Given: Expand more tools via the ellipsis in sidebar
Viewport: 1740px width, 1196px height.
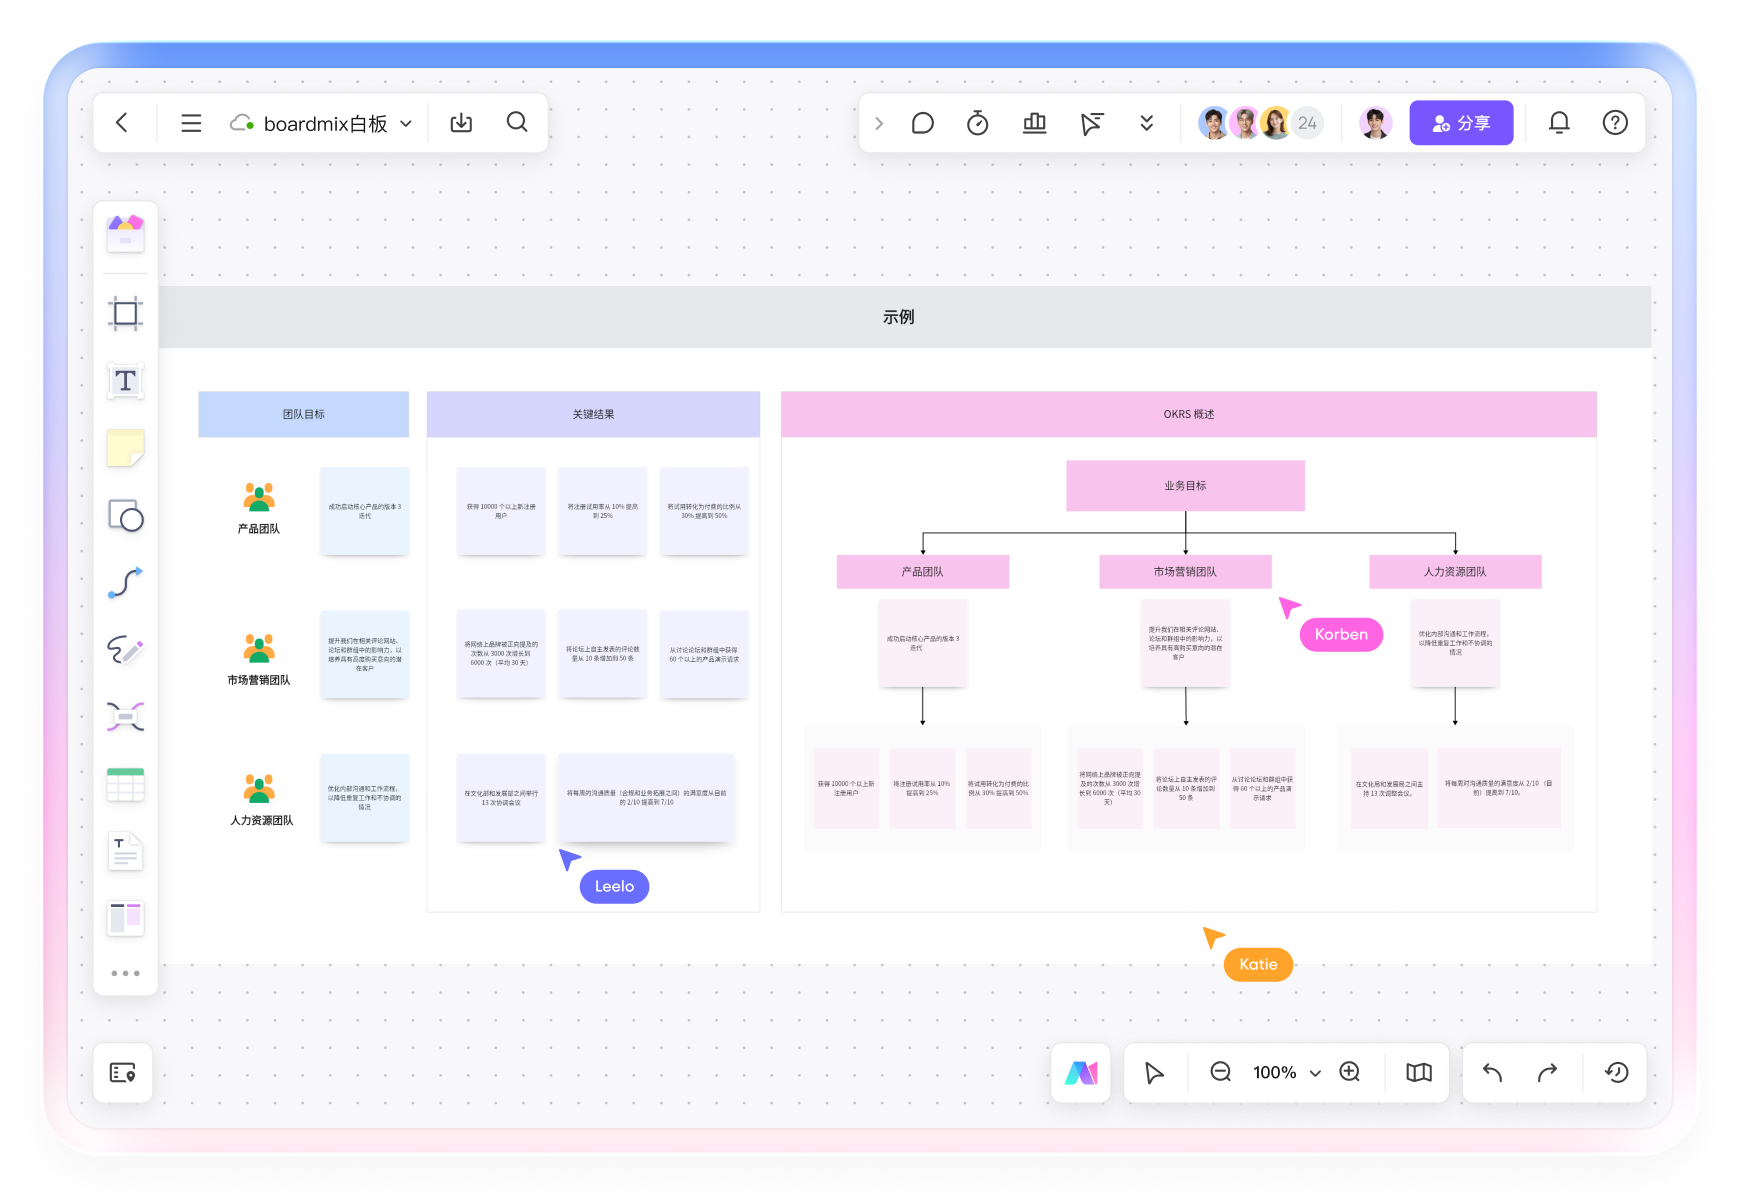Looking at the screenshot, I should pos(124,972).
